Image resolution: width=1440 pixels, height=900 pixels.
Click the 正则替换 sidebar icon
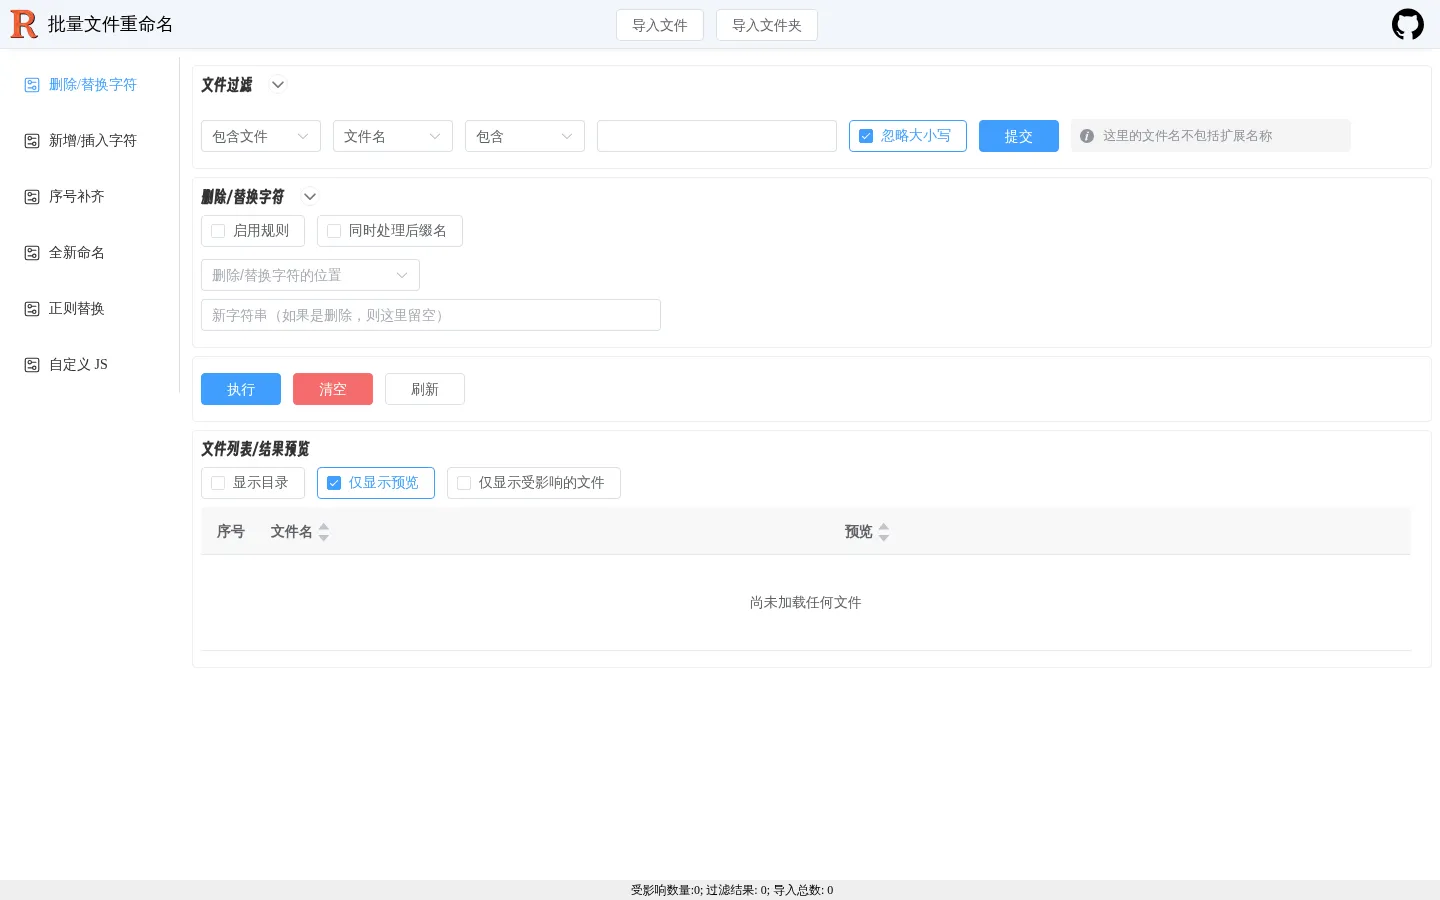[32, 309]
